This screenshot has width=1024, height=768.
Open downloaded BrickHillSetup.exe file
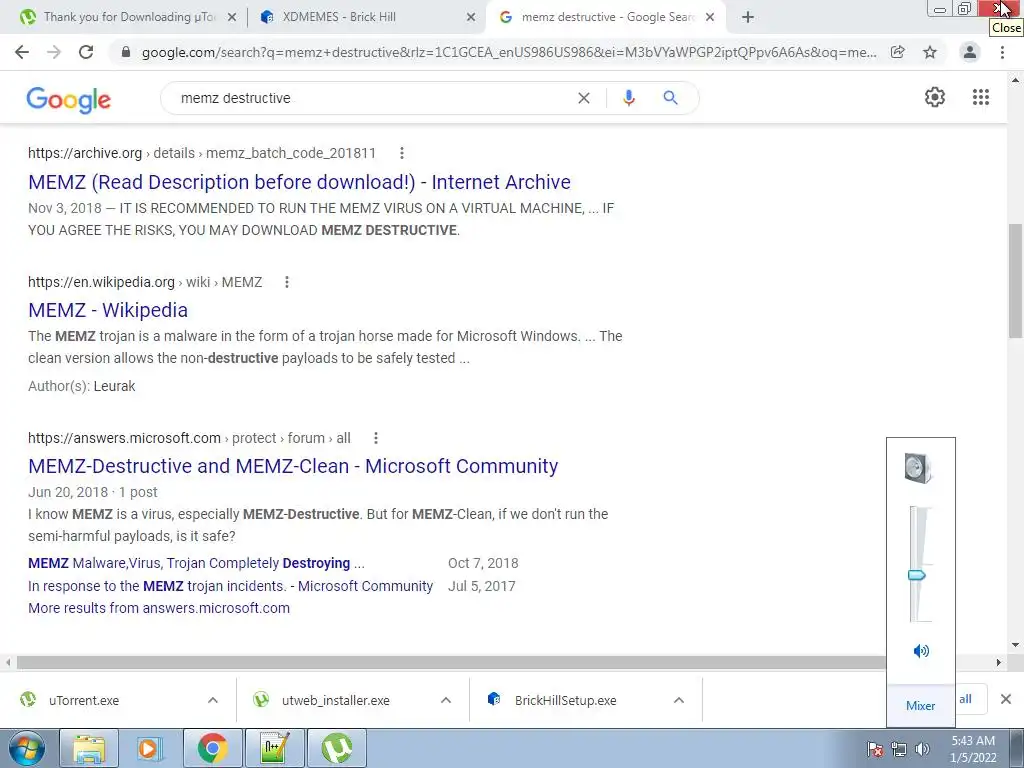(x=566, y=700)
